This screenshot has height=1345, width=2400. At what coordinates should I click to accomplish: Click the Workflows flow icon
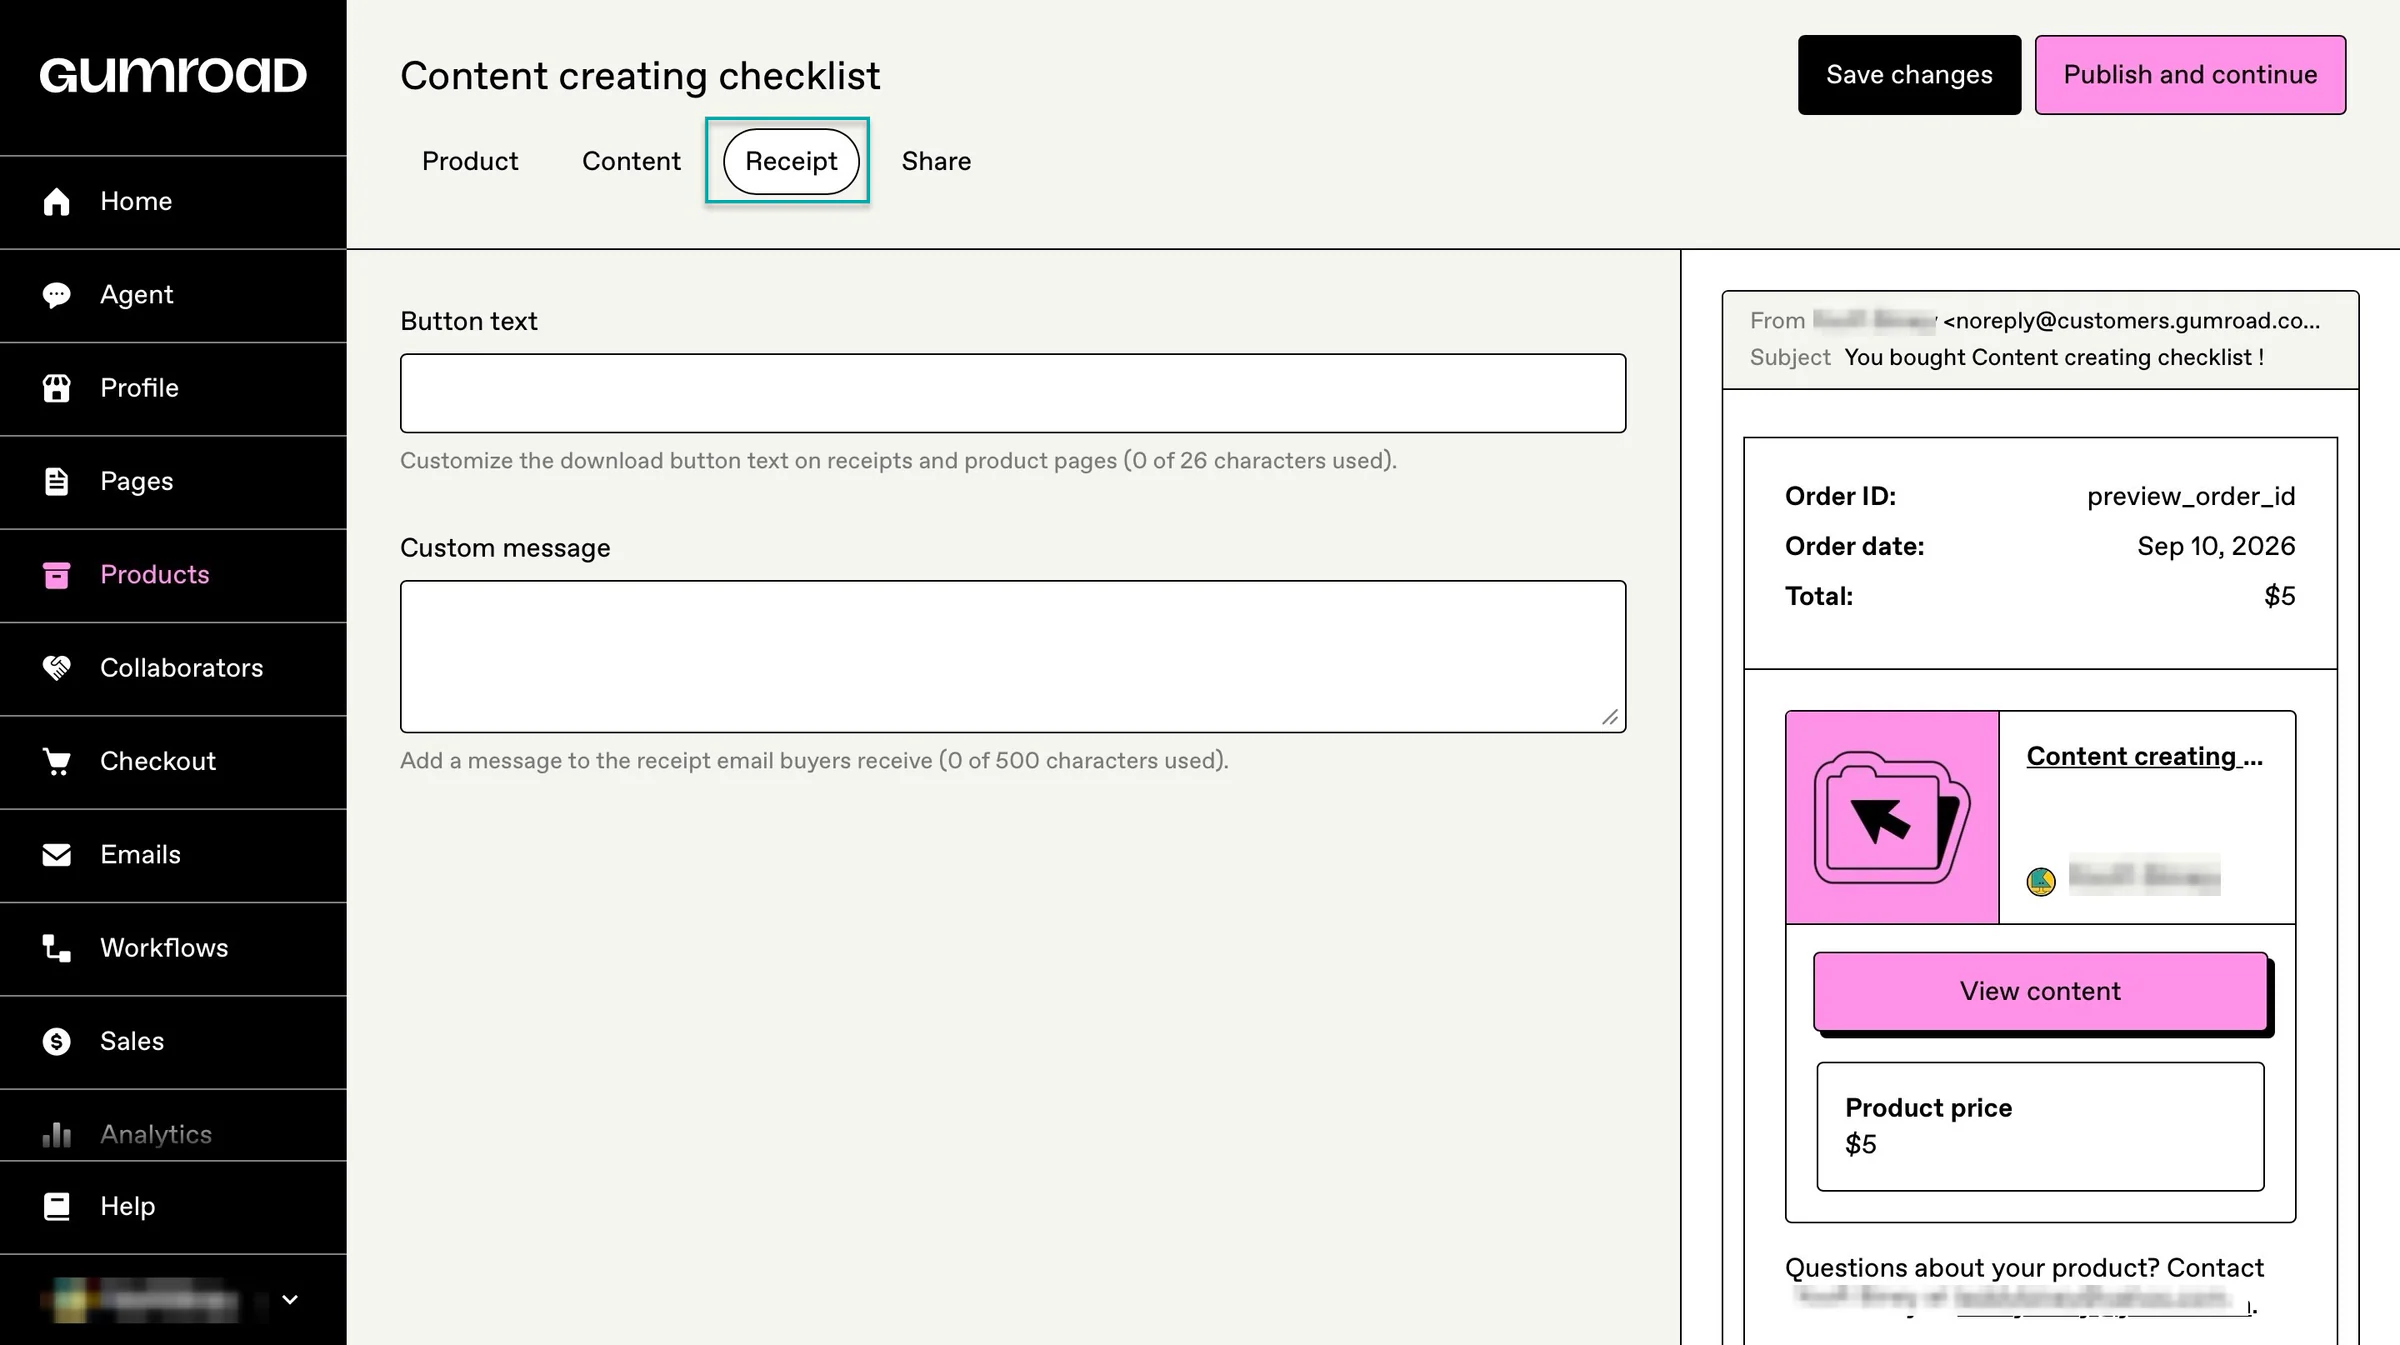coord(57,948)
